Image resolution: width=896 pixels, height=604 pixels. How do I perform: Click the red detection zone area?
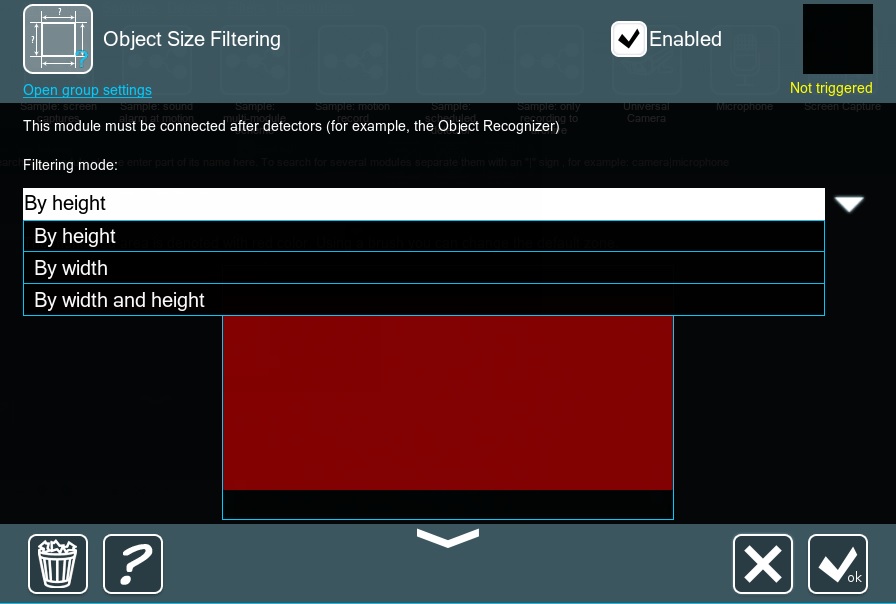click(x=447, y=403)
